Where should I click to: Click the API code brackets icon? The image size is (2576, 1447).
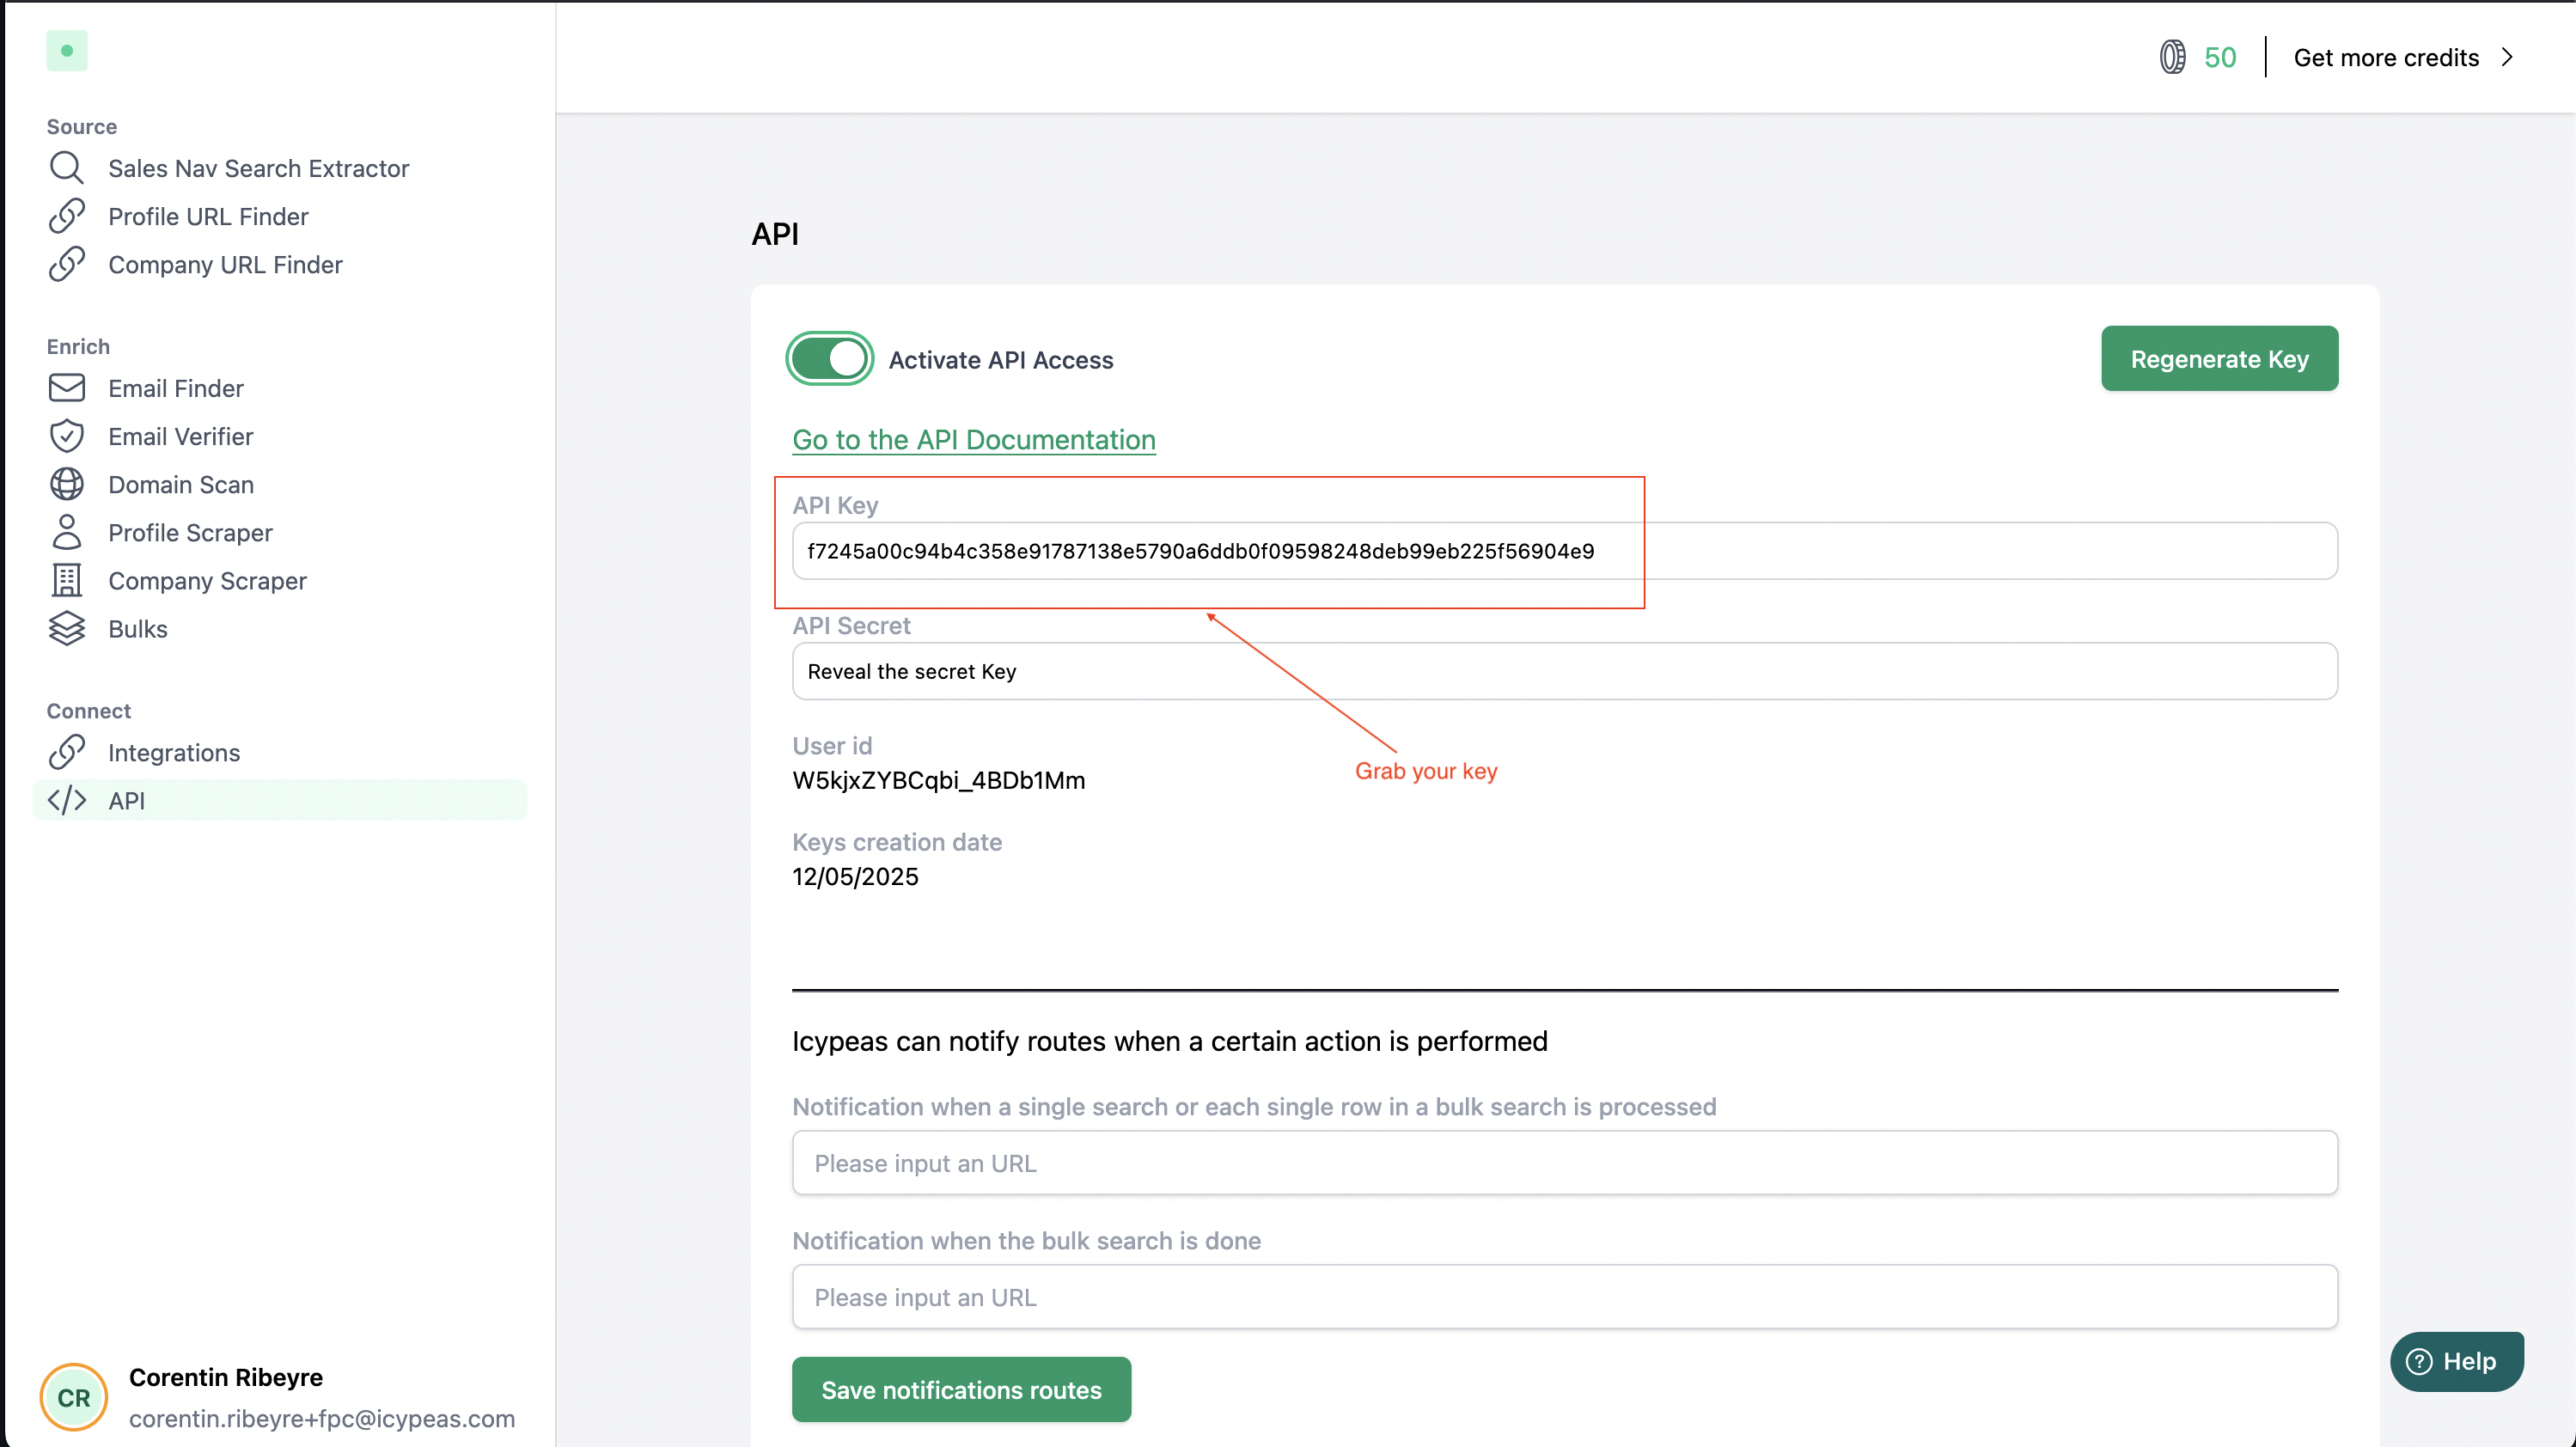66,800
